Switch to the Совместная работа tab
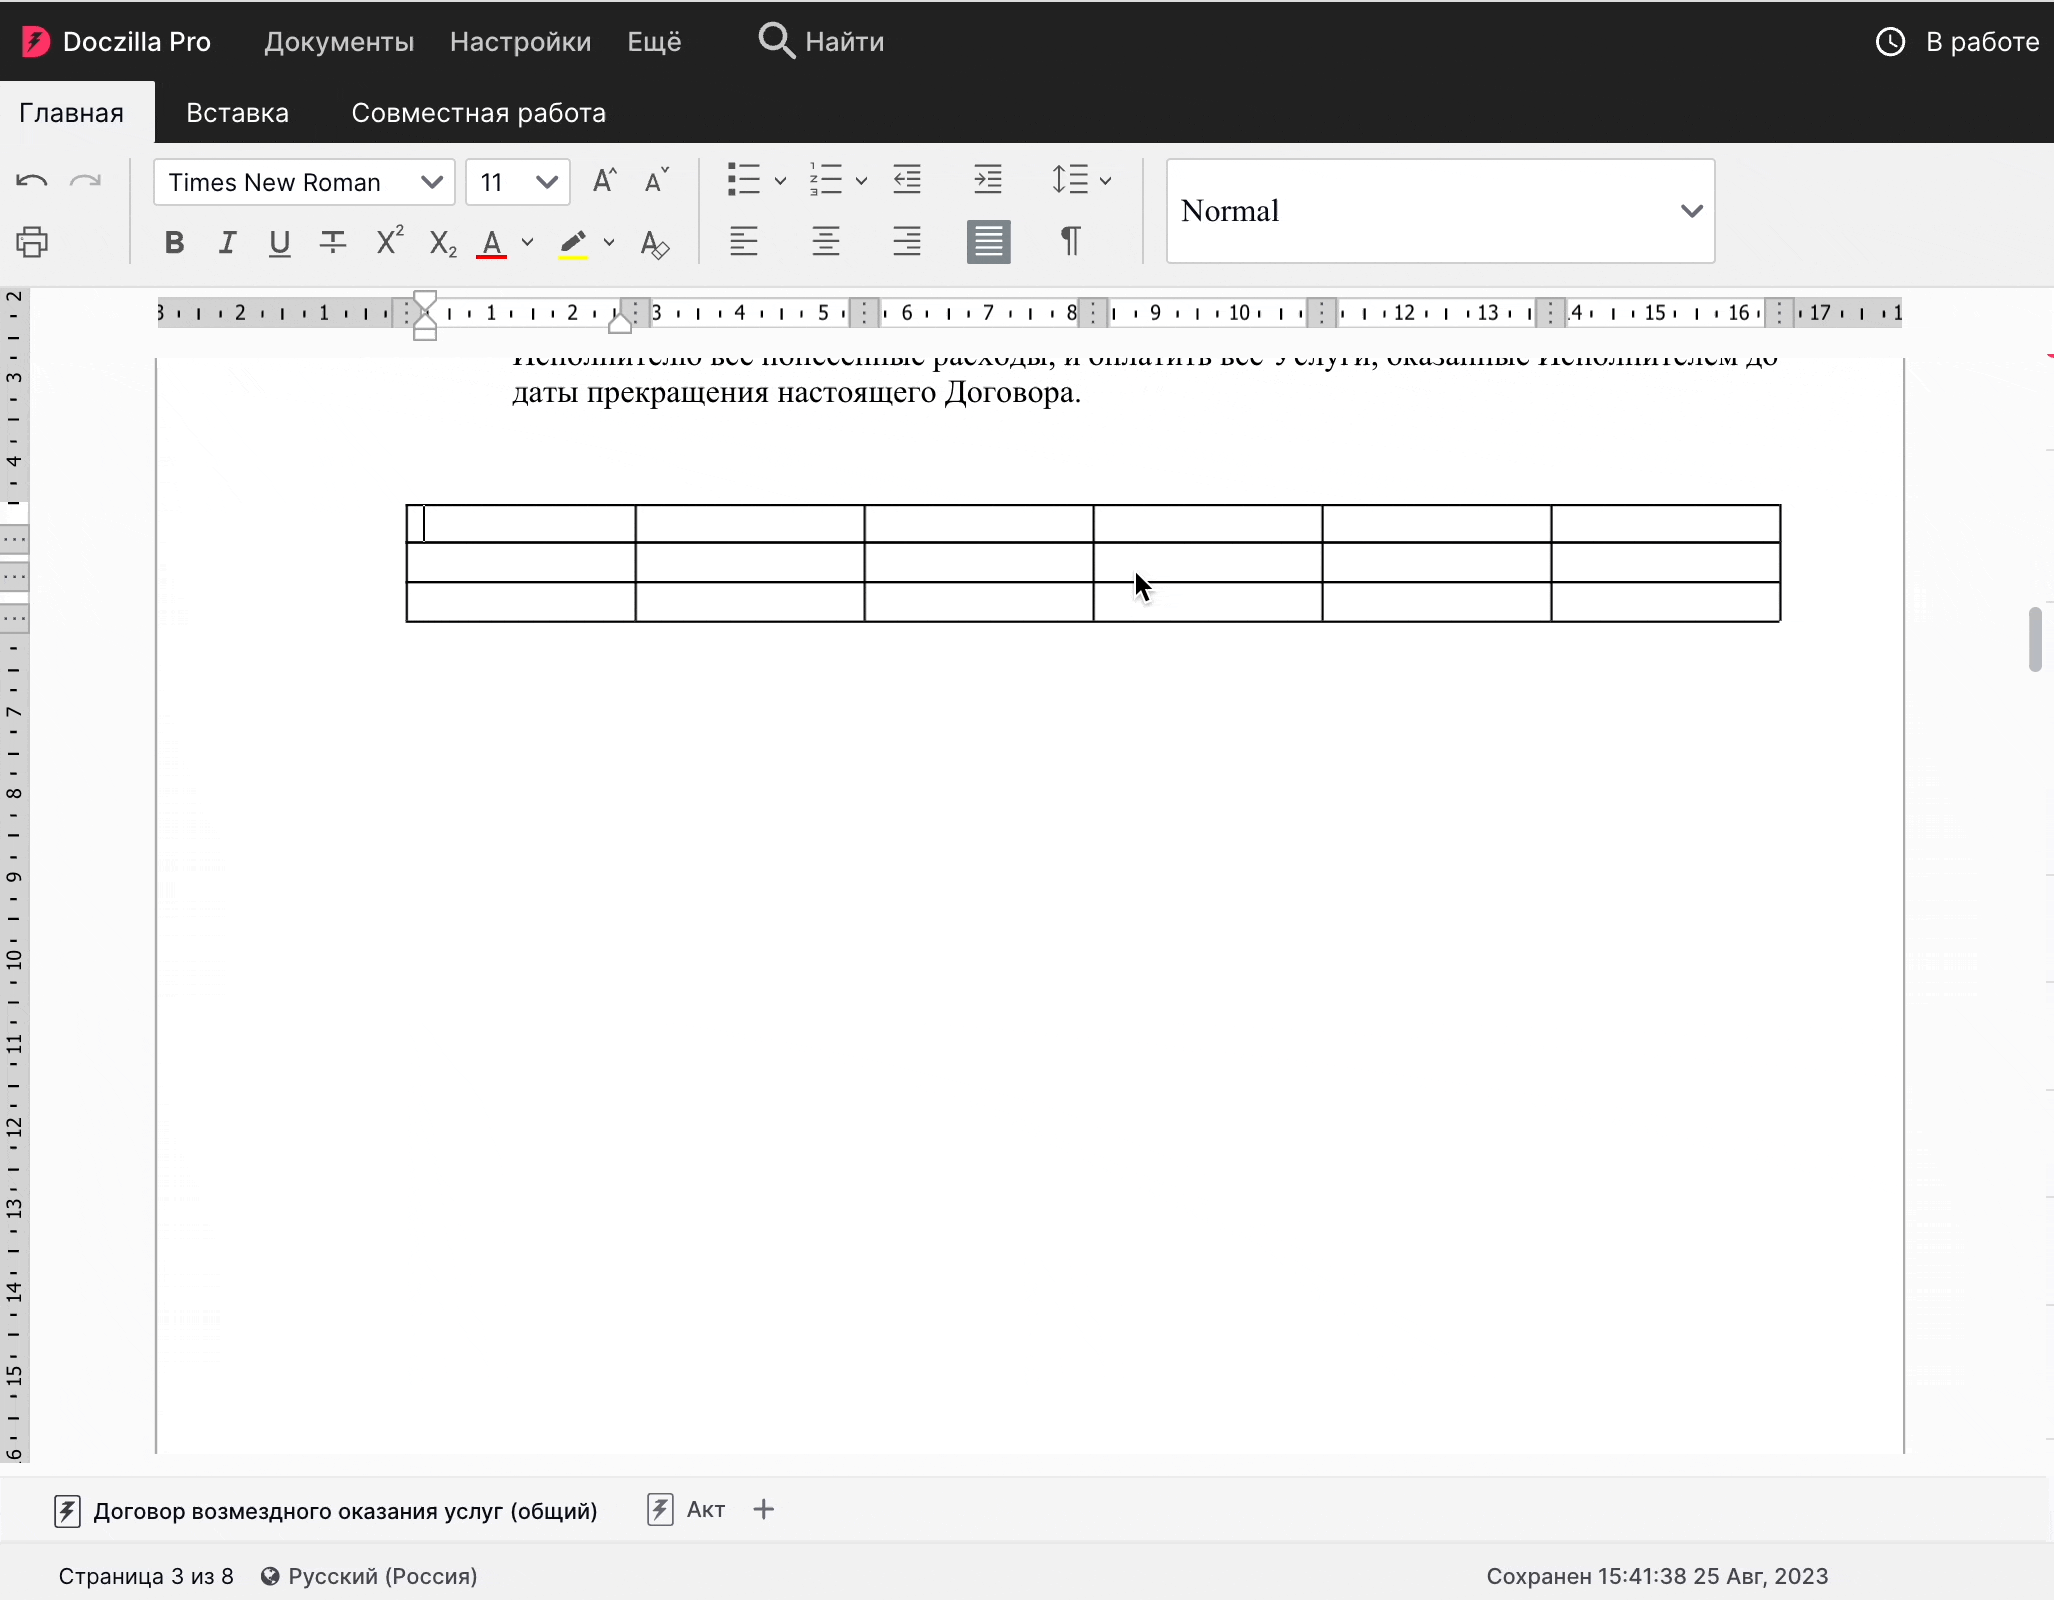Viewport: 2054px width, 1600px height. click(478, 112)
